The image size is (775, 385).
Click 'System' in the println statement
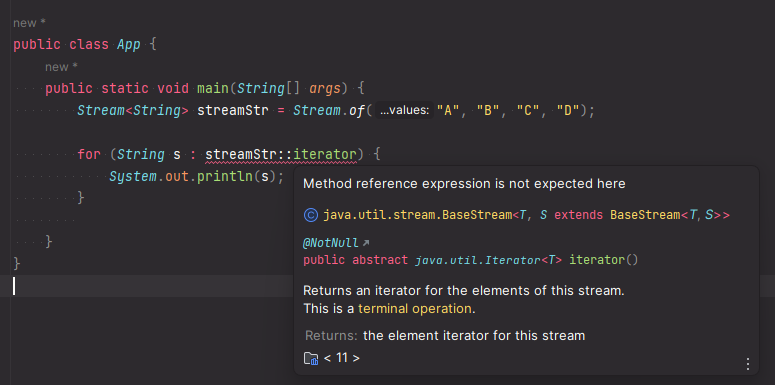(x=132, y=176)
